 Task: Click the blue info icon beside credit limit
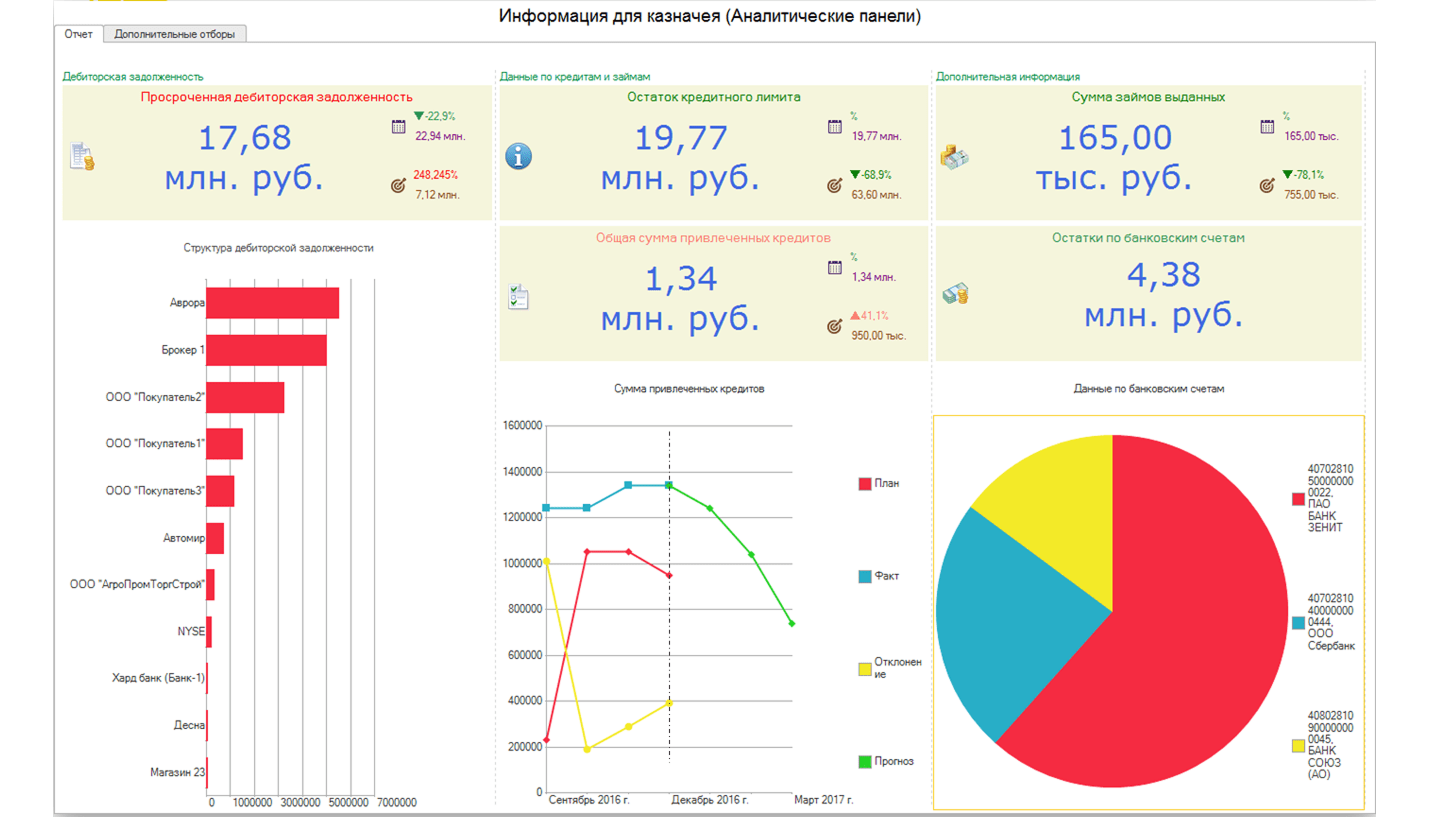coord(518,157)
